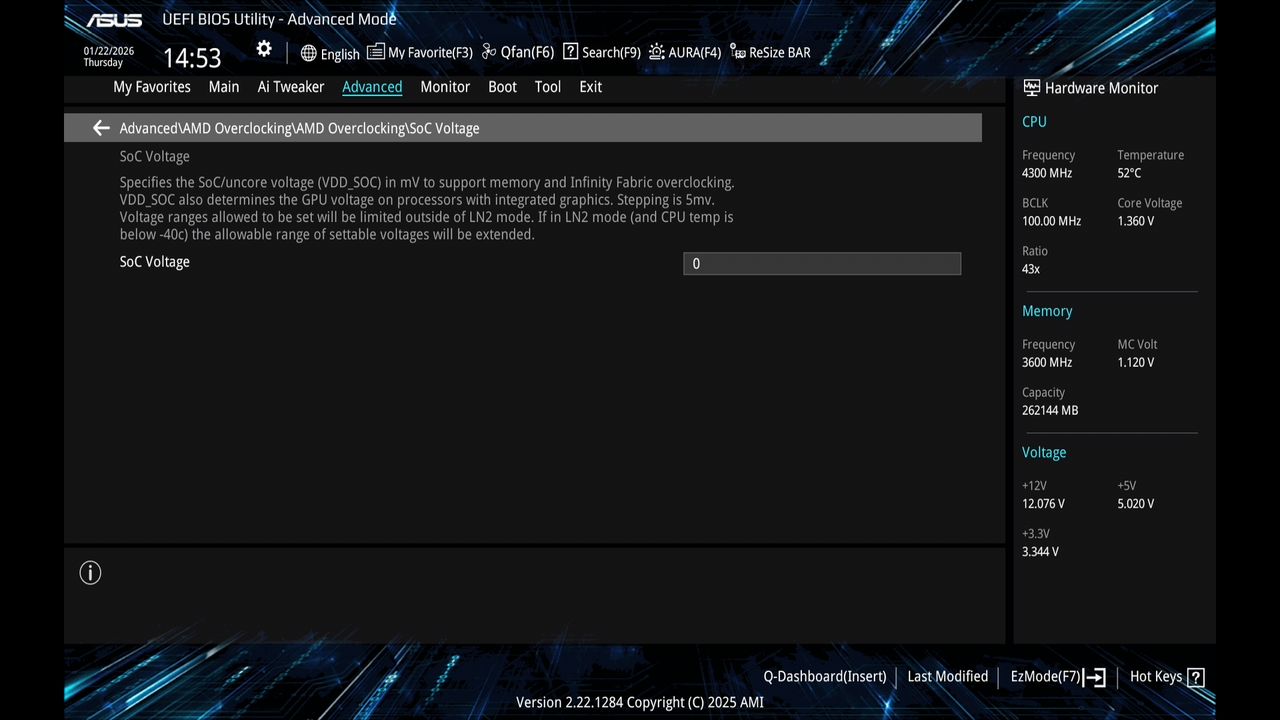View Last Modified changes list
This screenshot has height=720, width=1280.
tap(947, 676)
